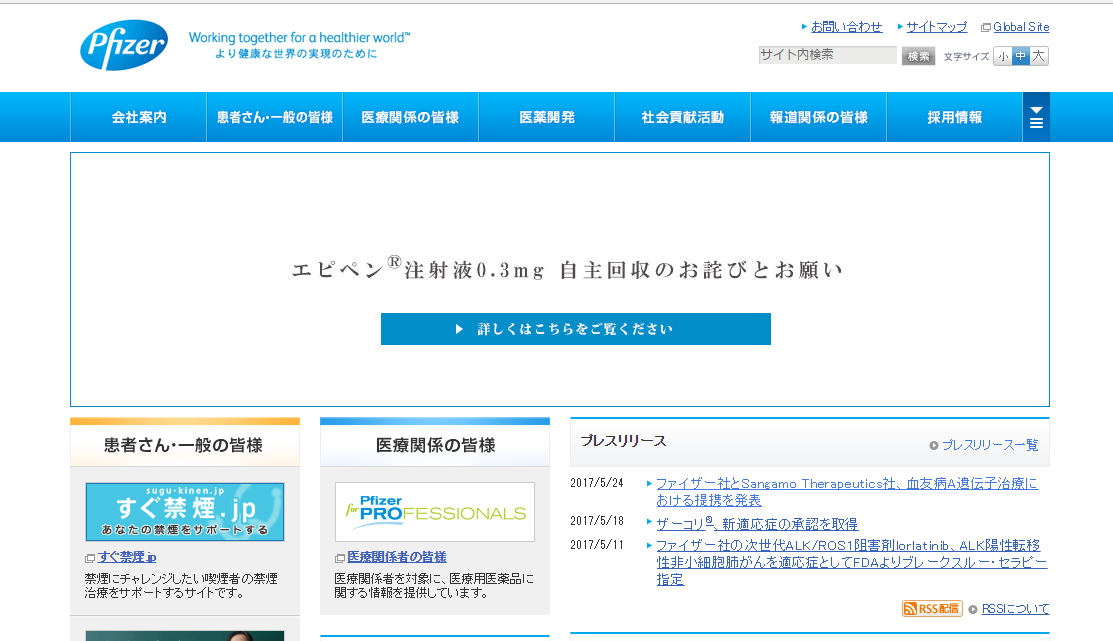Viewport: 1113px width, 641px height.
Task: Open the 医療関係者の皆様 text link
Action: click(397, 557)
